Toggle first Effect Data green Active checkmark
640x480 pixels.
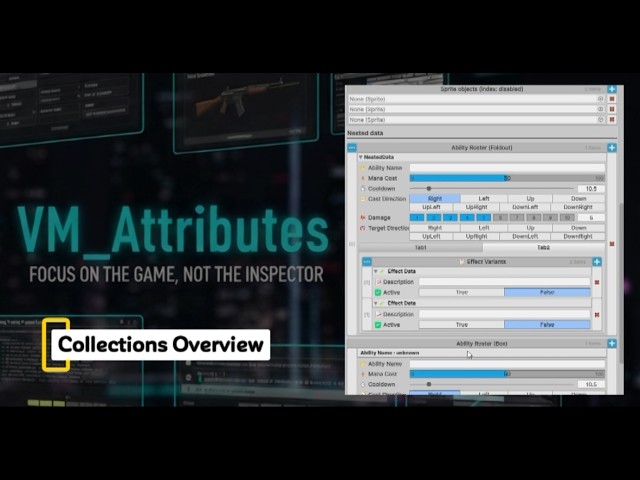coord(378,292)
